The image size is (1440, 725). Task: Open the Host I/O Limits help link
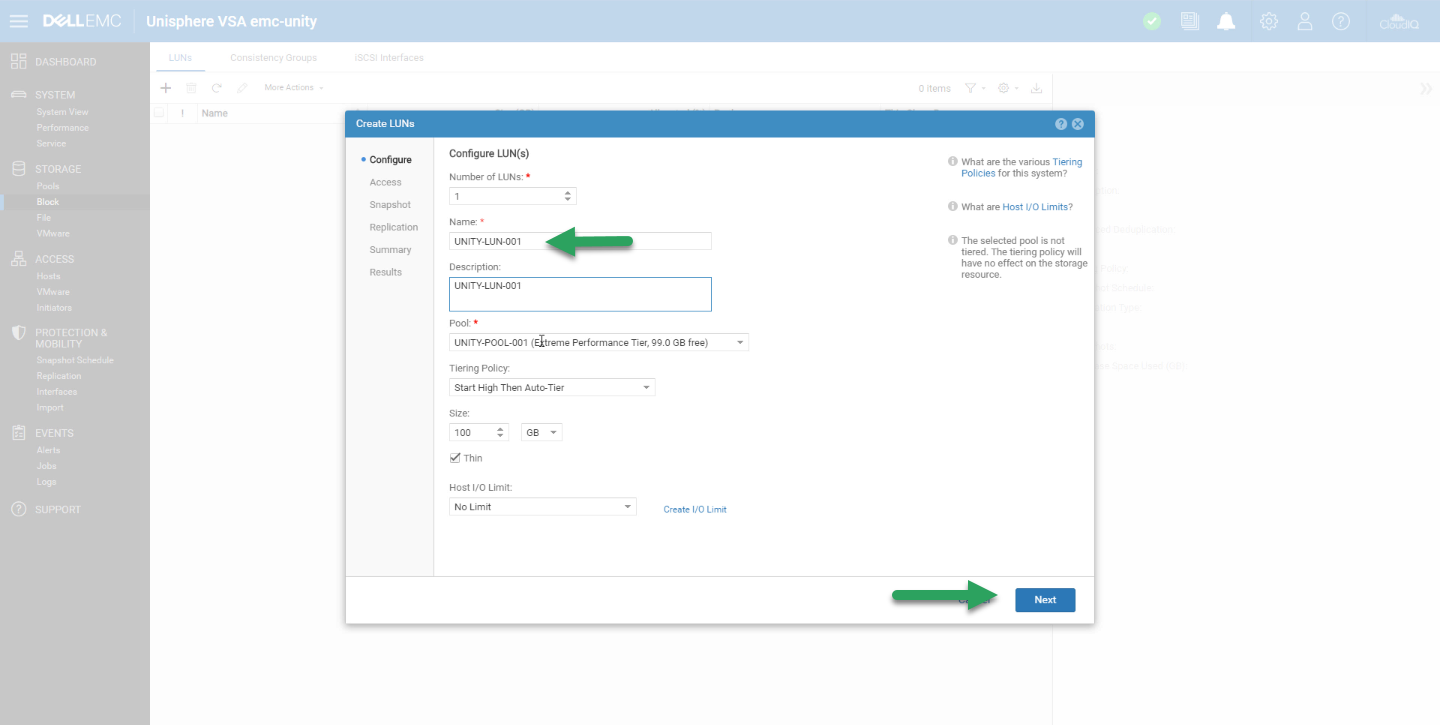pyautogui.click(x=1035, y=207)
